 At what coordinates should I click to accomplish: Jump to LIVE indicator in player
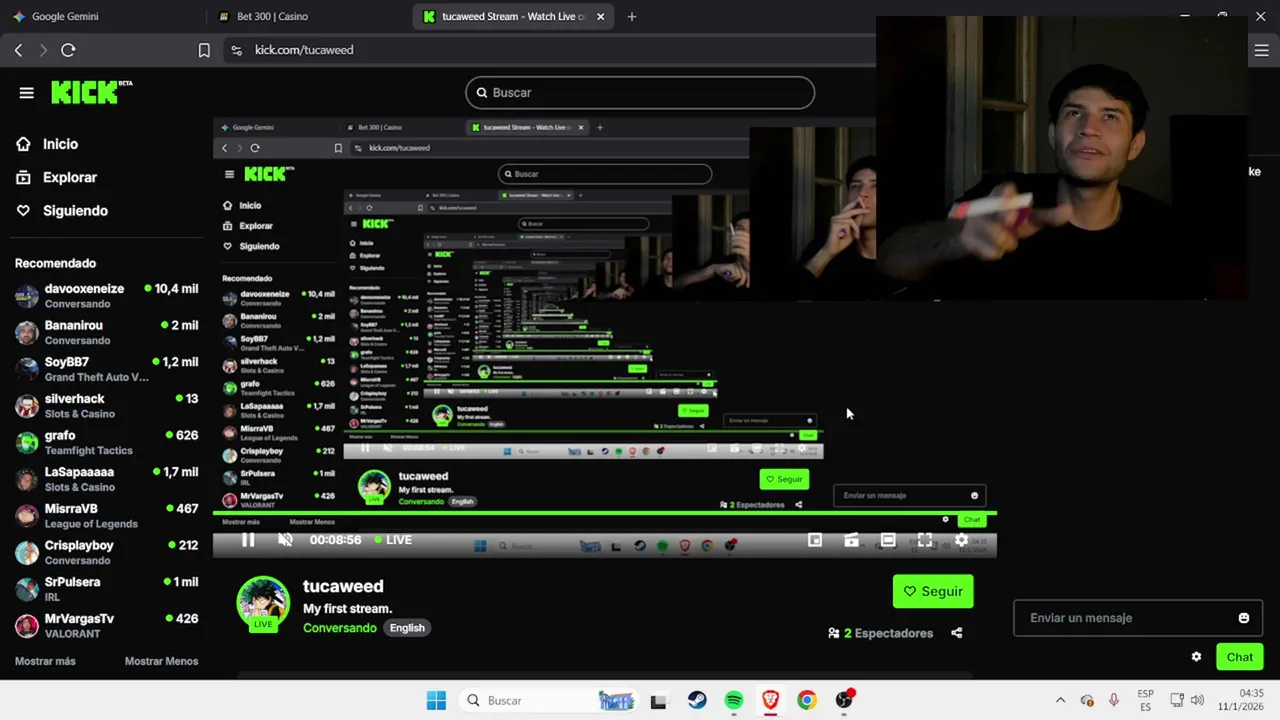click(x=393, y=540)
